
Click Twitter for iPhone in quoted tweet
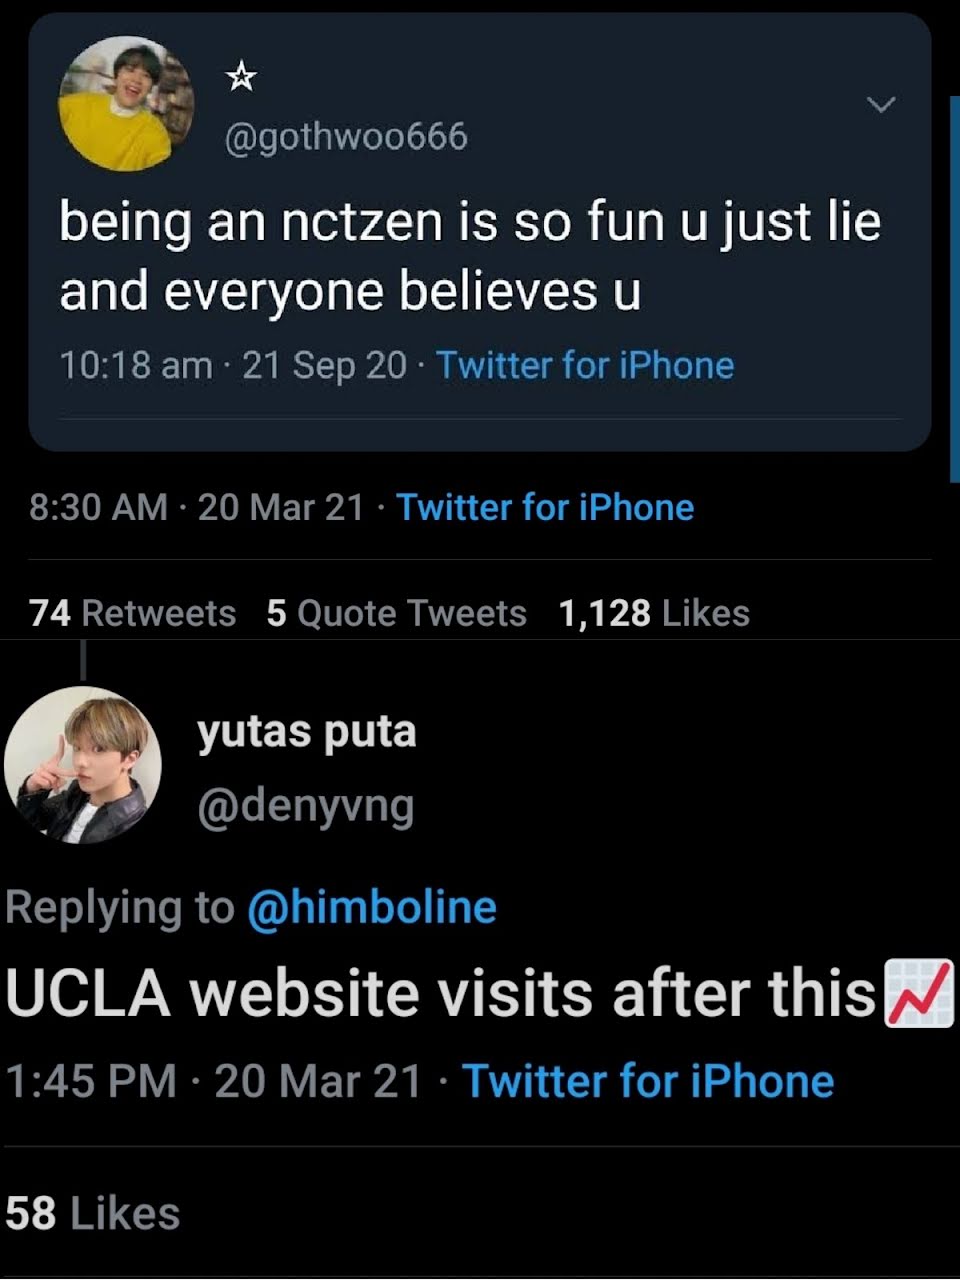point(585,365)
